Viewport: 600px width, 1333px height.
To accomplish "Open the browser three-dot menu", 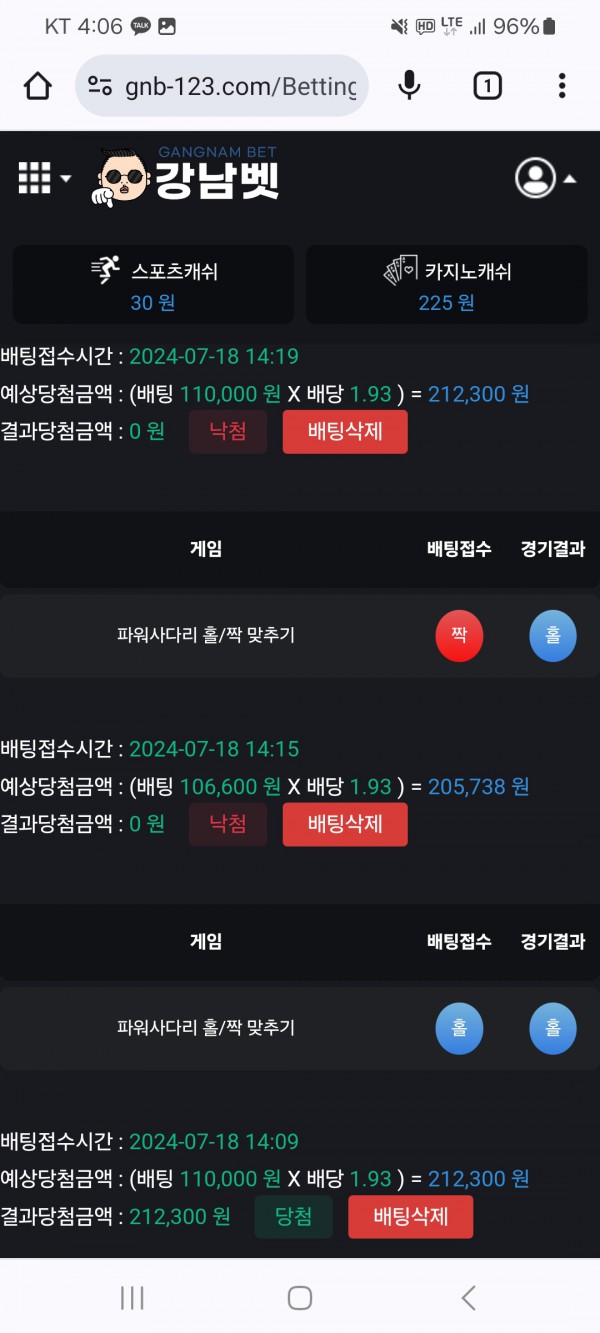I will (562, 87).
